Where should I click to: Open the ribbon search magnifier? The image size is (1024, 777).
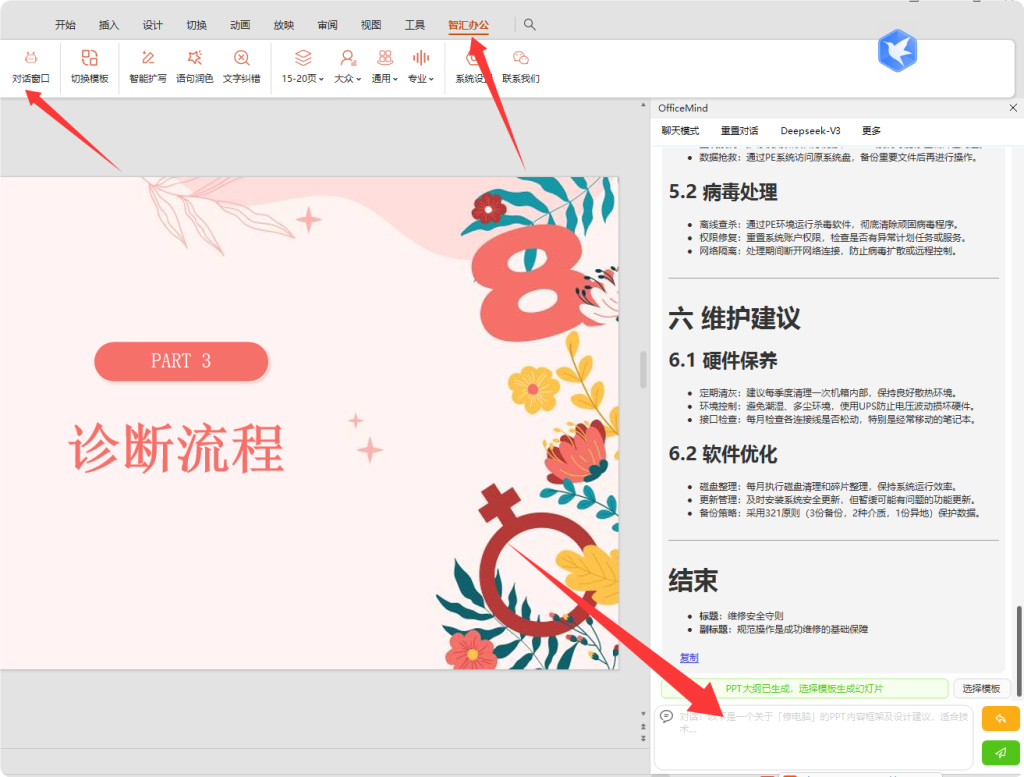click(x=529, y=24)
